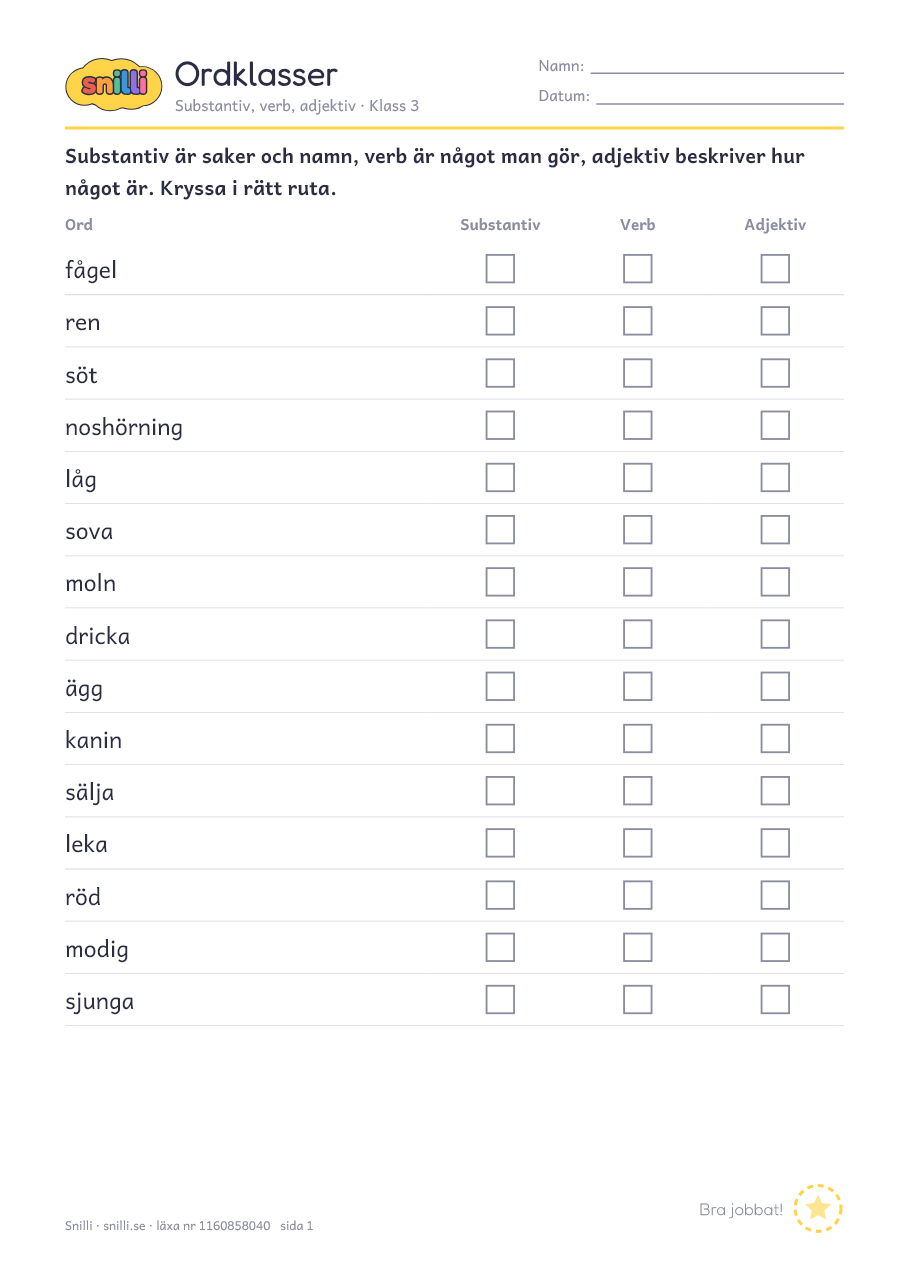
Task: Tick the Adjektiv box for låg
Action: pyautogui.click(x=775, y=478)
